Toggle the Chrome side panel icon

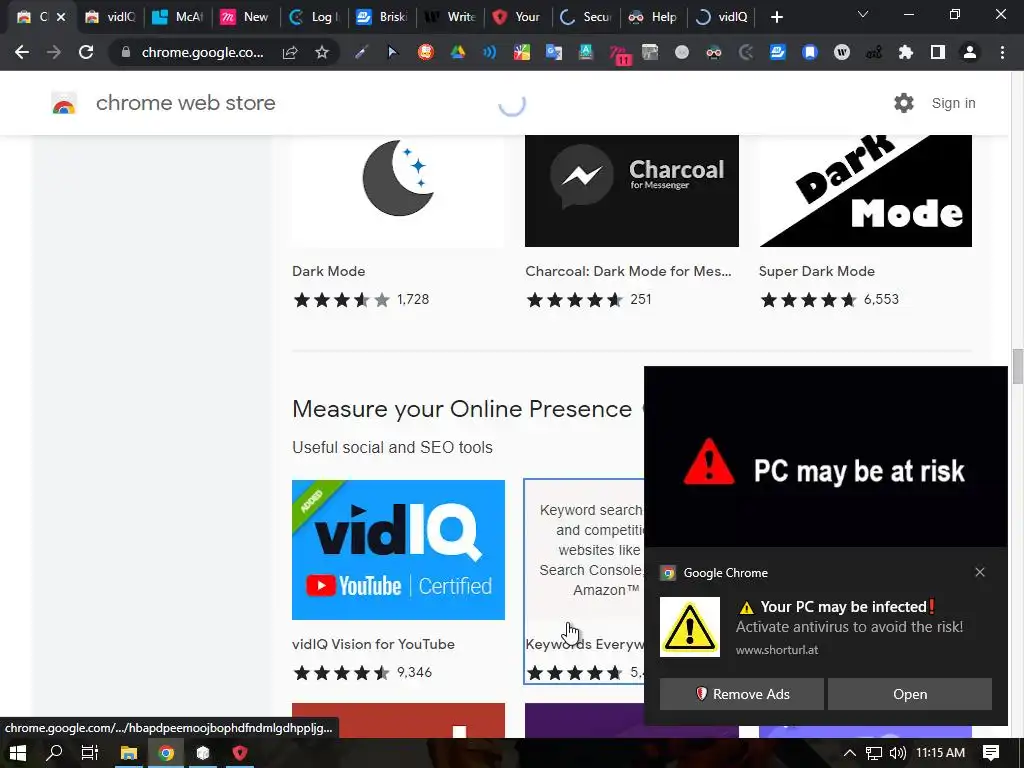pos(938,52)
